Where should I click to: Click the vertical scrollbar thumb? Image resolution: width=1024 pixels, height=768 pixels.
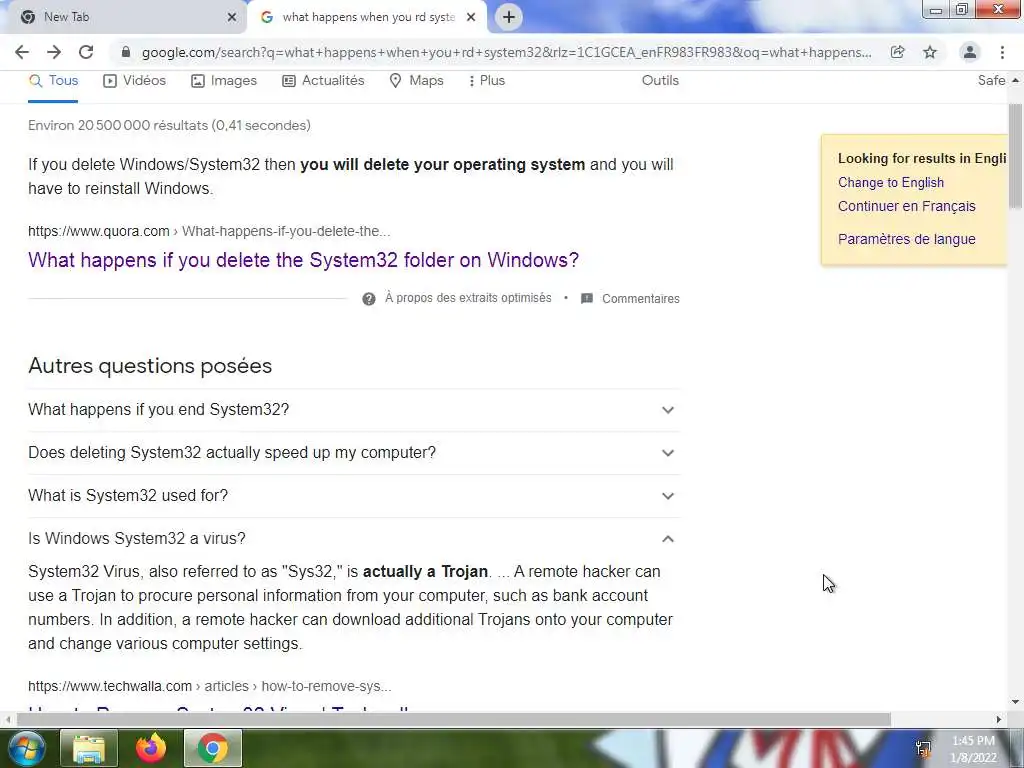(1016, 157)
